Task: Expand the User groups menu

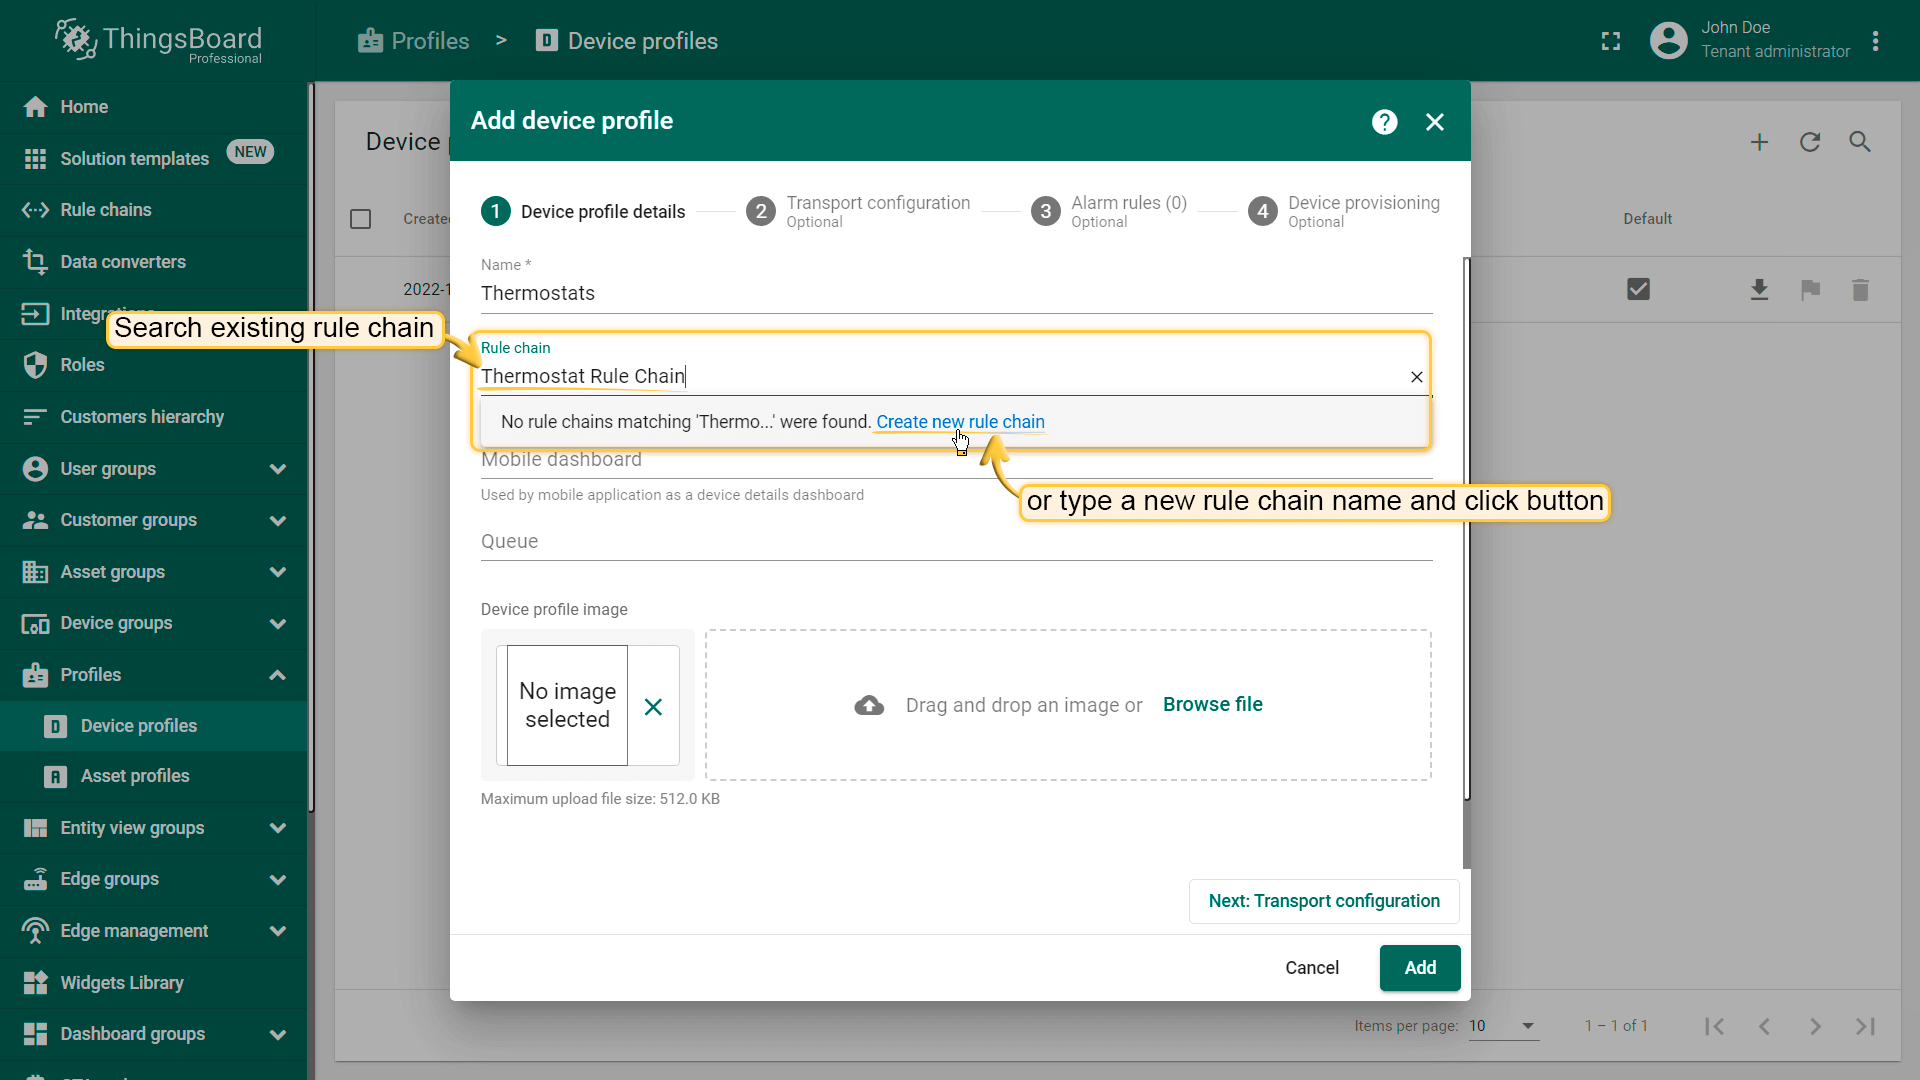Action: tap(277, 469)
